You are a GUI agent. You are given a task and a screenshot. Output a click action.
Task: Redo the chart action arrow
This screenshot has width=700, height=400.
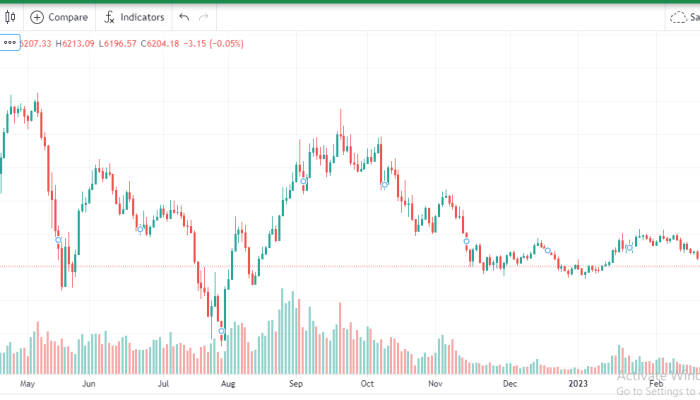pos(204,17)
